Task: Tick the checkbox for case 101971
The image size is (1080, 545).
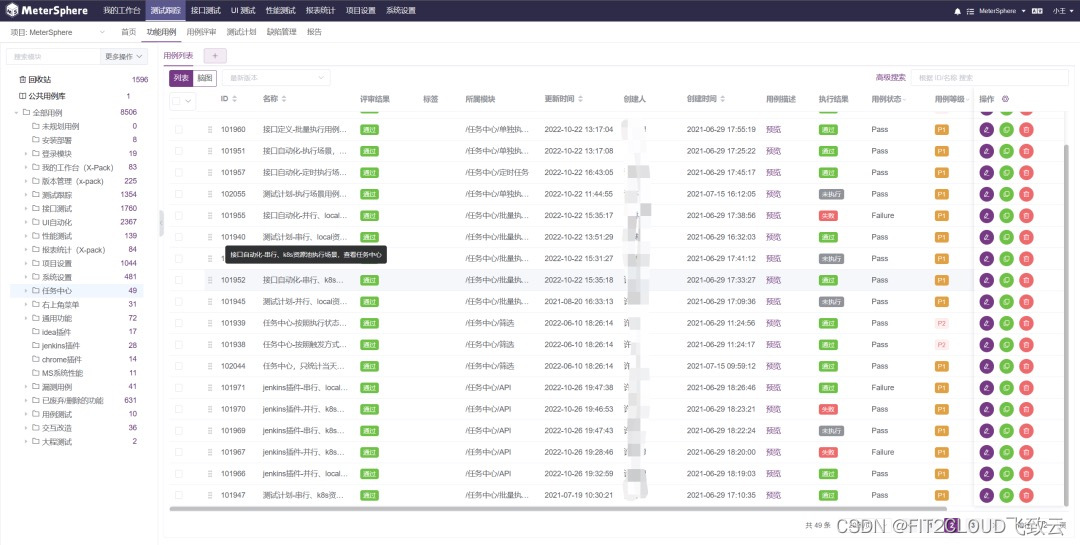Action: click(179, 387)
